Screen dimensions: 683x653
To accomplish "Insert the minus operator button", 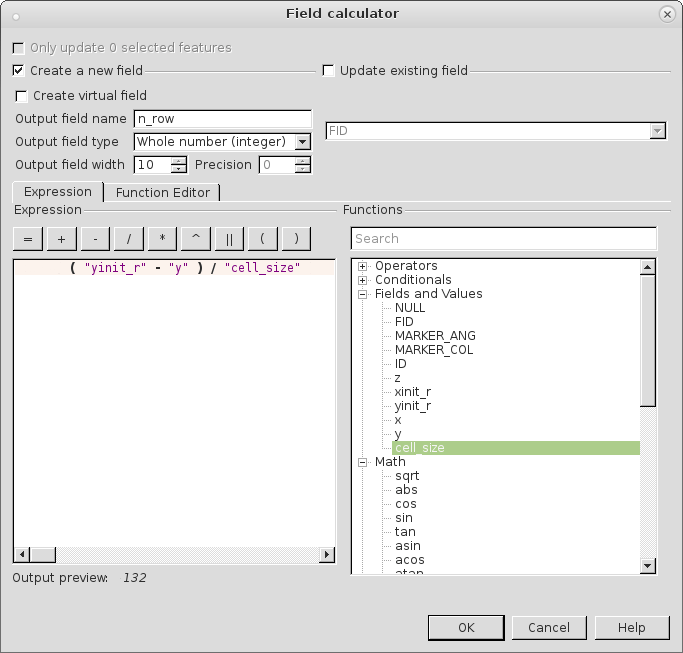I will click(x=95, y=239).
